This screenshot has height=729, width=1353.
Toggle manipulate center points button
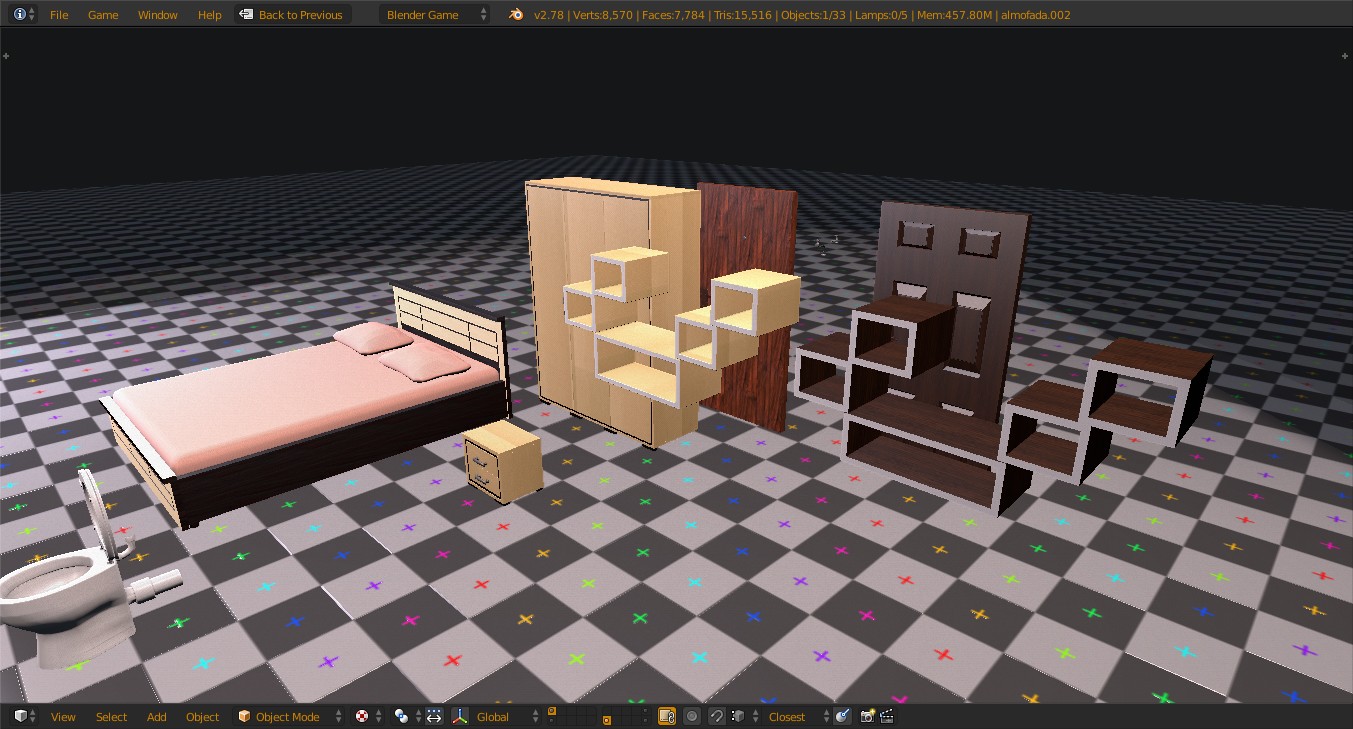click(434, 716)
